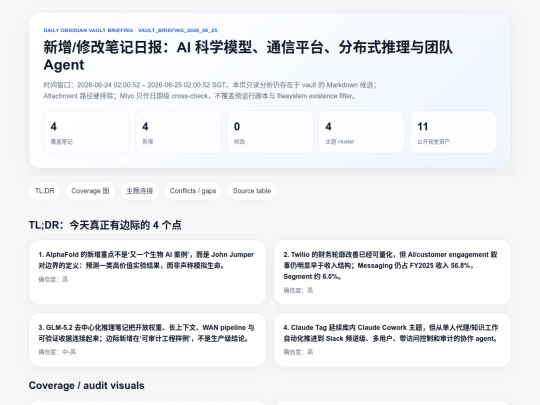Jump to the TL;DR section pill

click(x=44, y=191)
